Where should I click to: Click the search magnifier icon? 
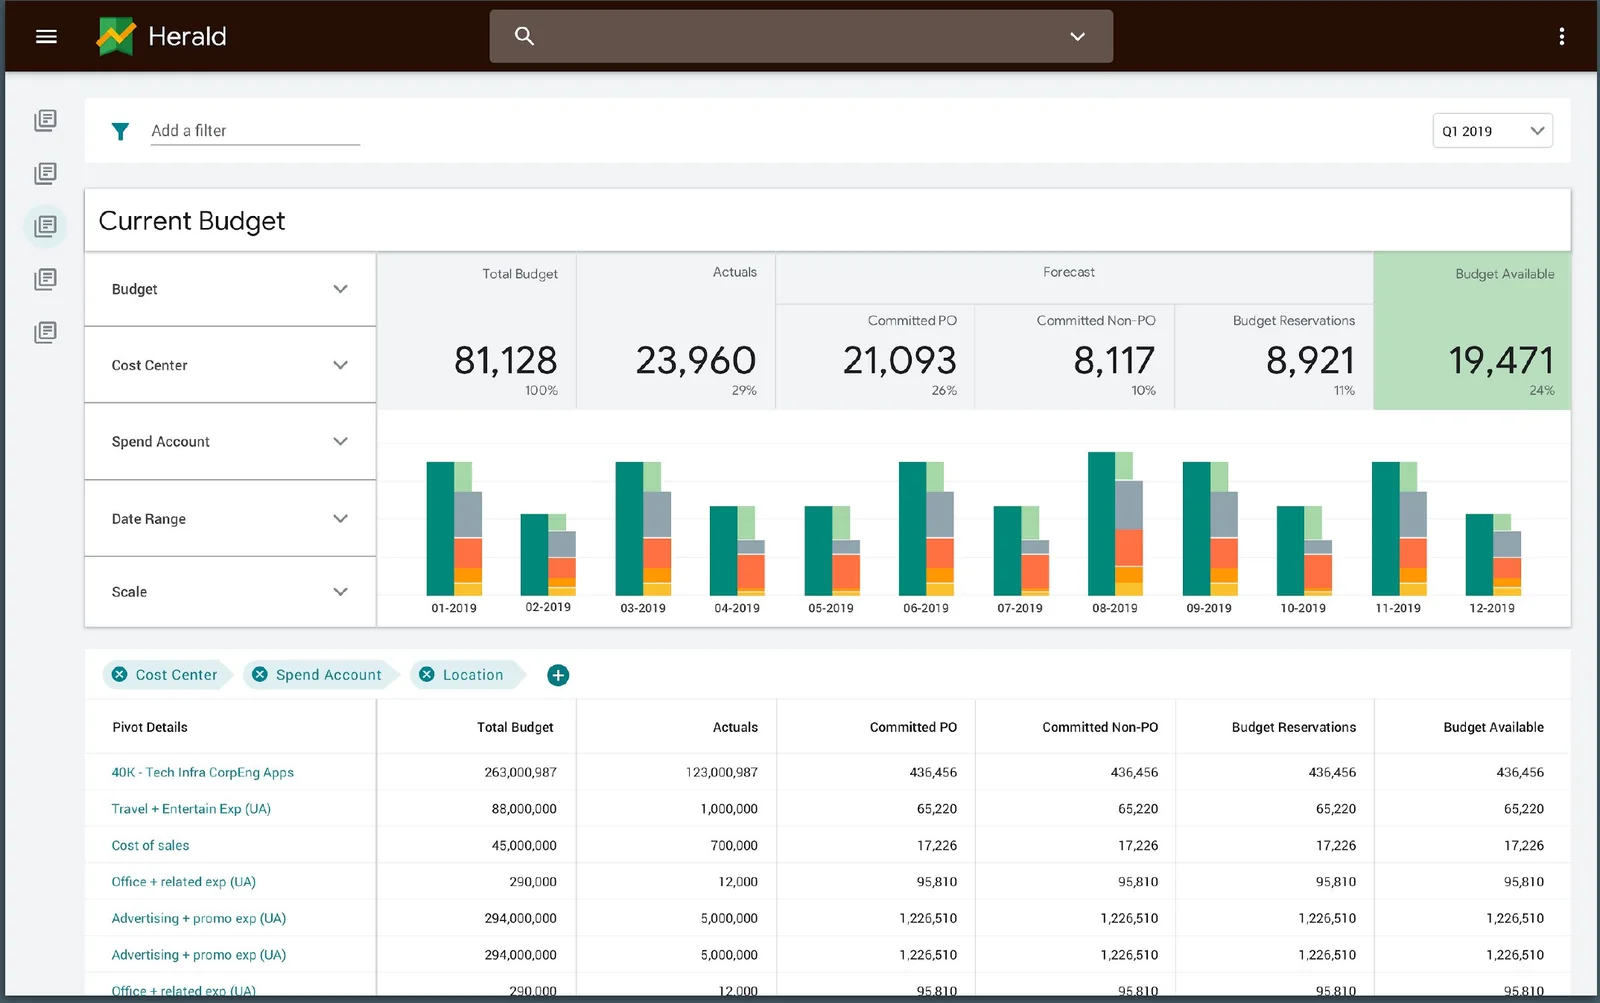coord(524,36)
